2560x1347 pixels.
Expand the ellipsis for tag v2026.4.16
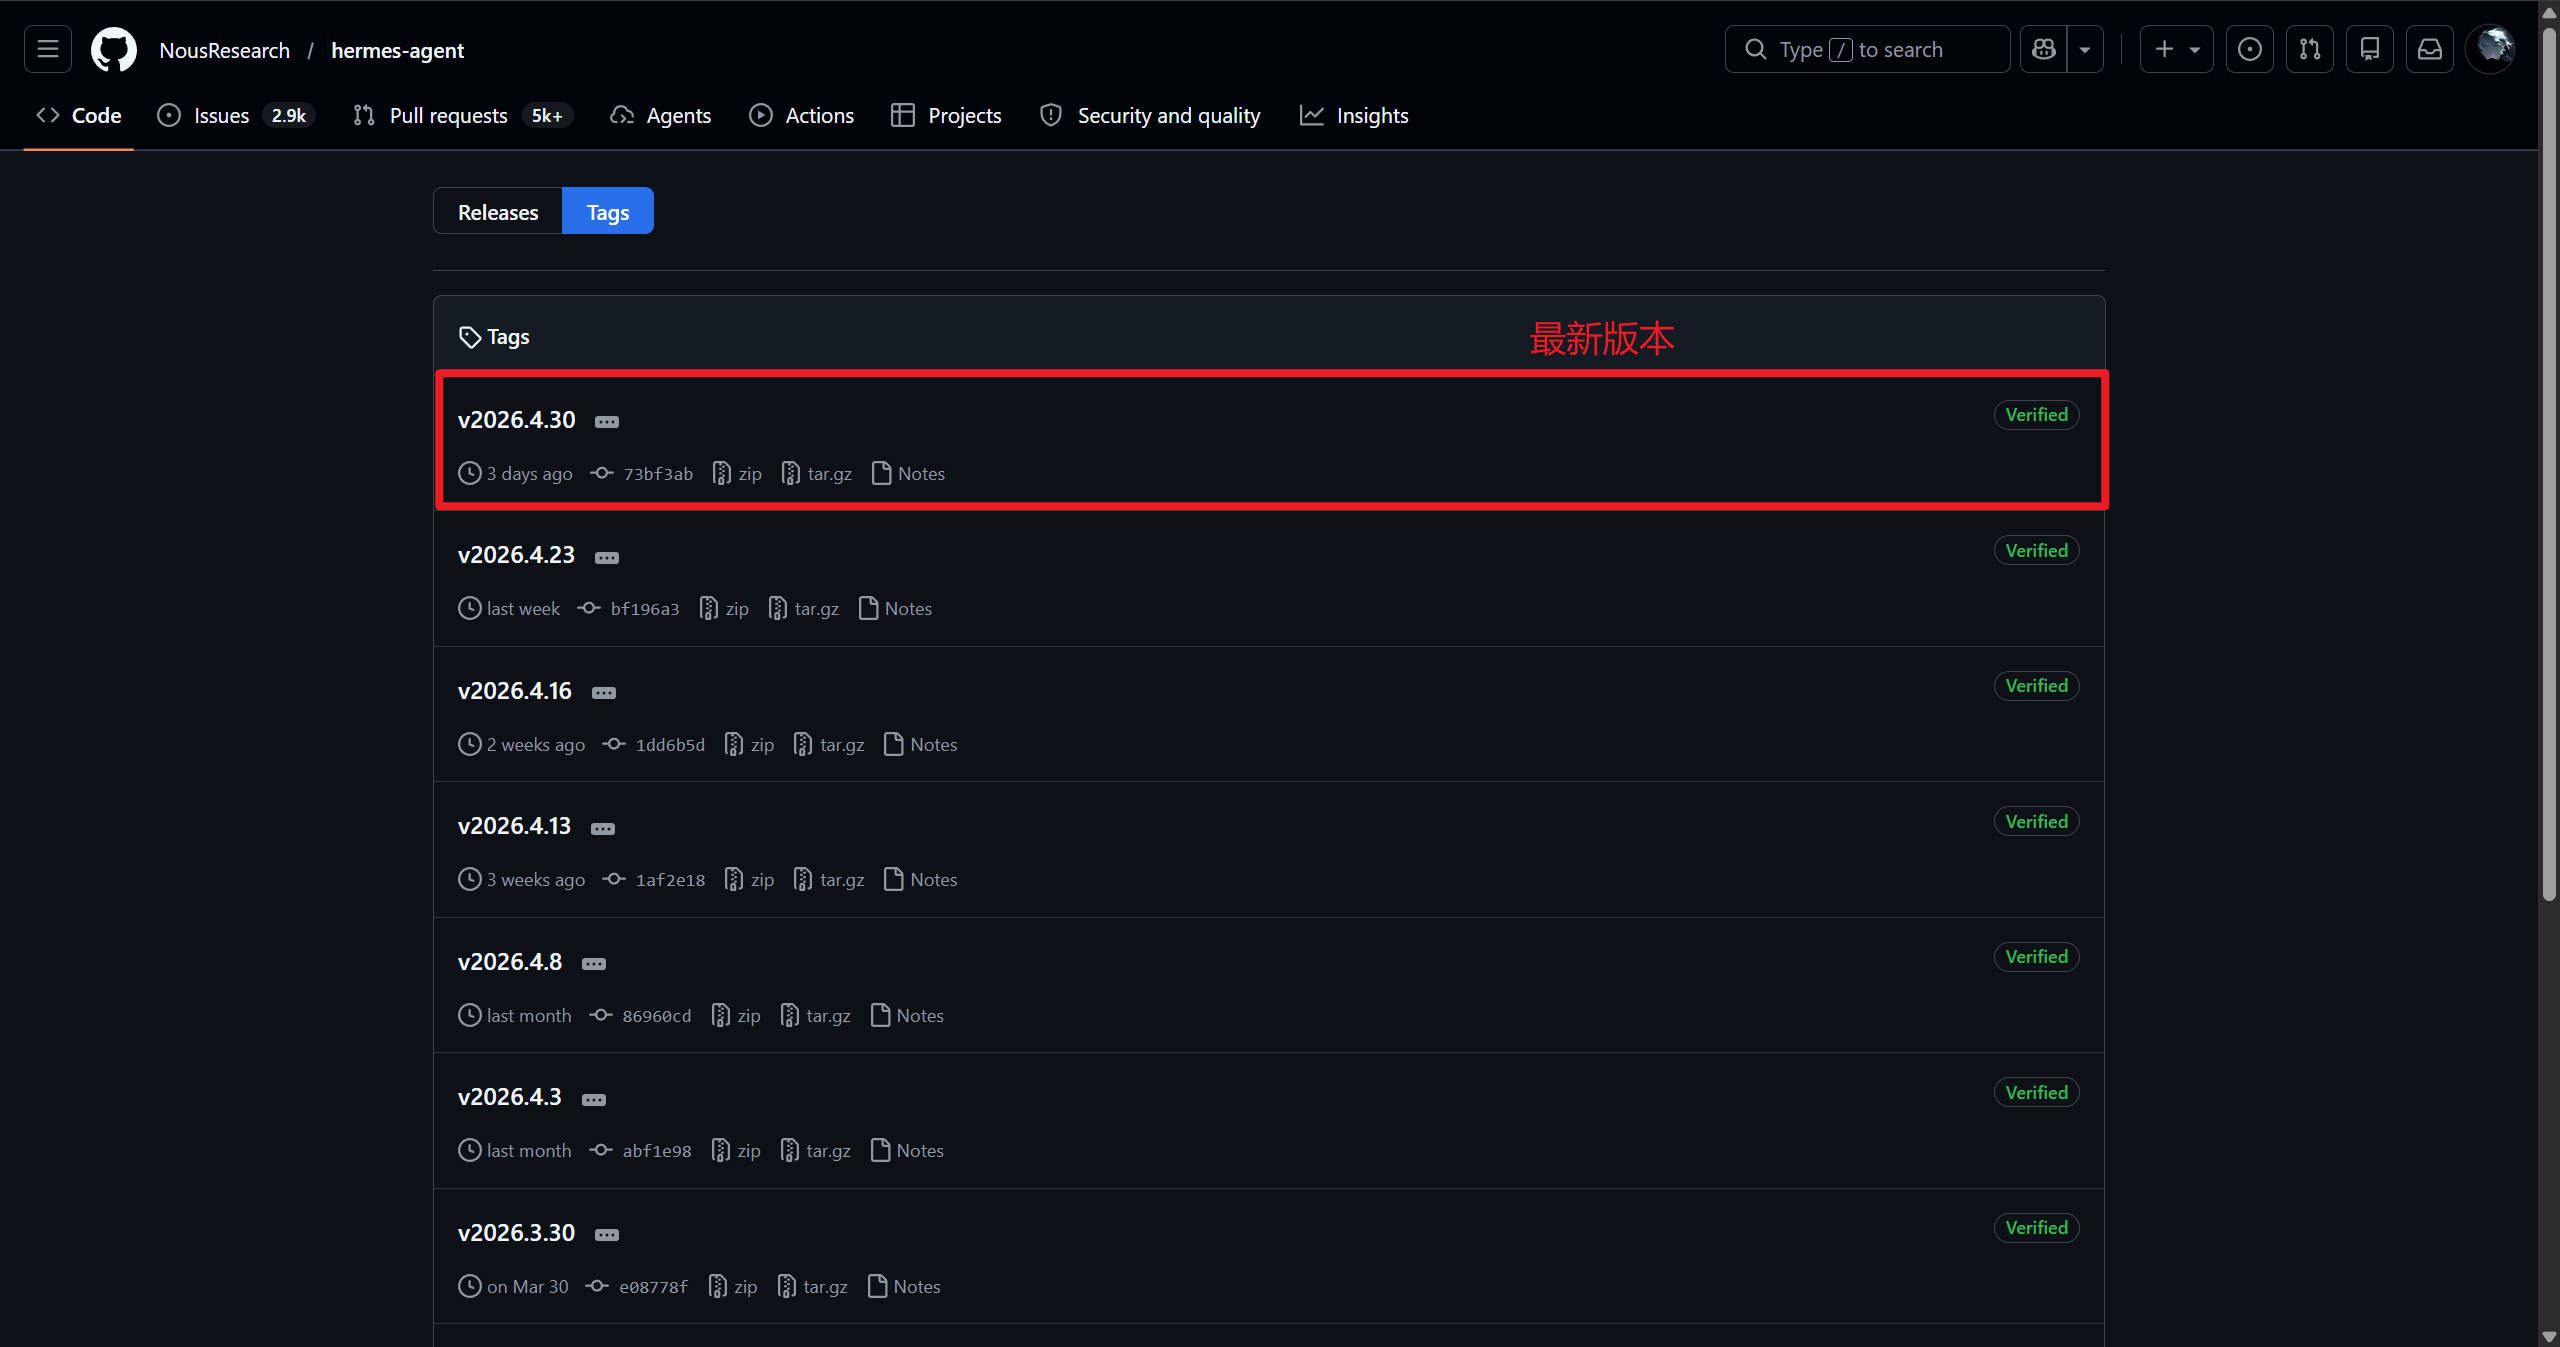coord(604,693)
